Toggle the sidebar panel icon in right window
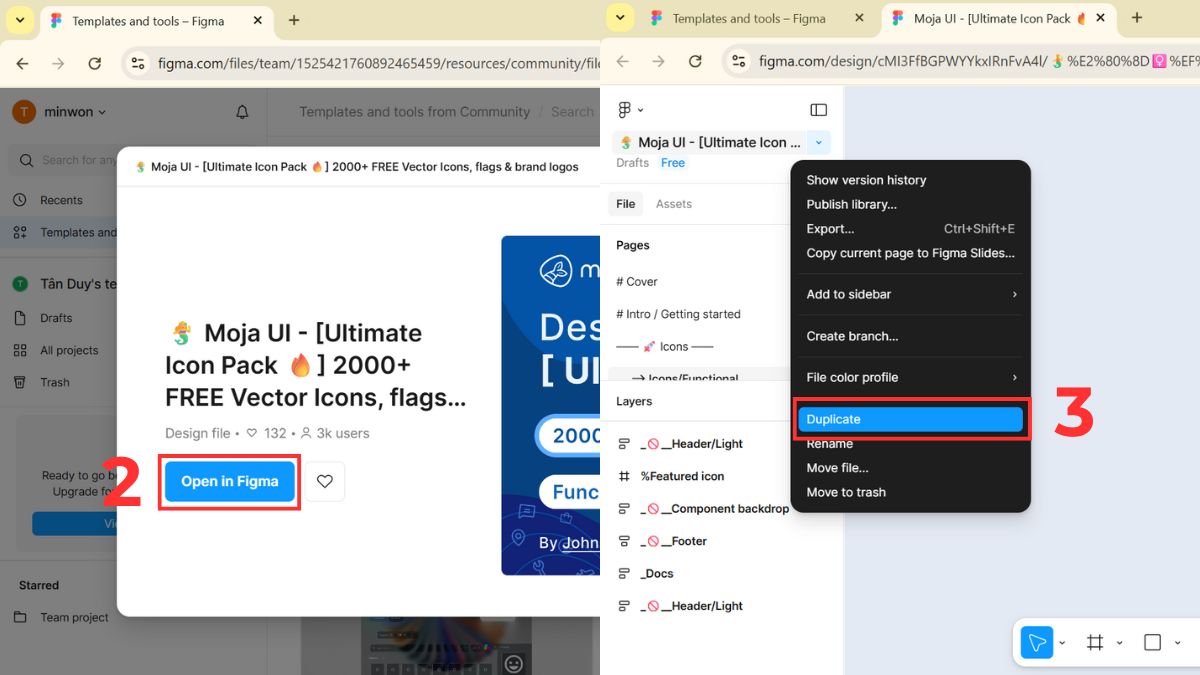Viewport: 1200px width, 675px height. click(x=818, y=110)
